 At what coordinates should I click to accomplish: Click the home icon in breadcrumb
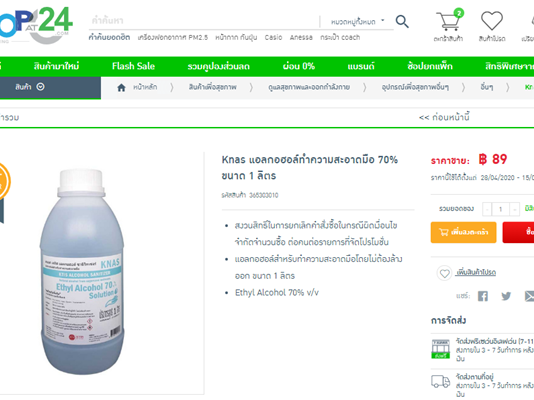(121, 87)
